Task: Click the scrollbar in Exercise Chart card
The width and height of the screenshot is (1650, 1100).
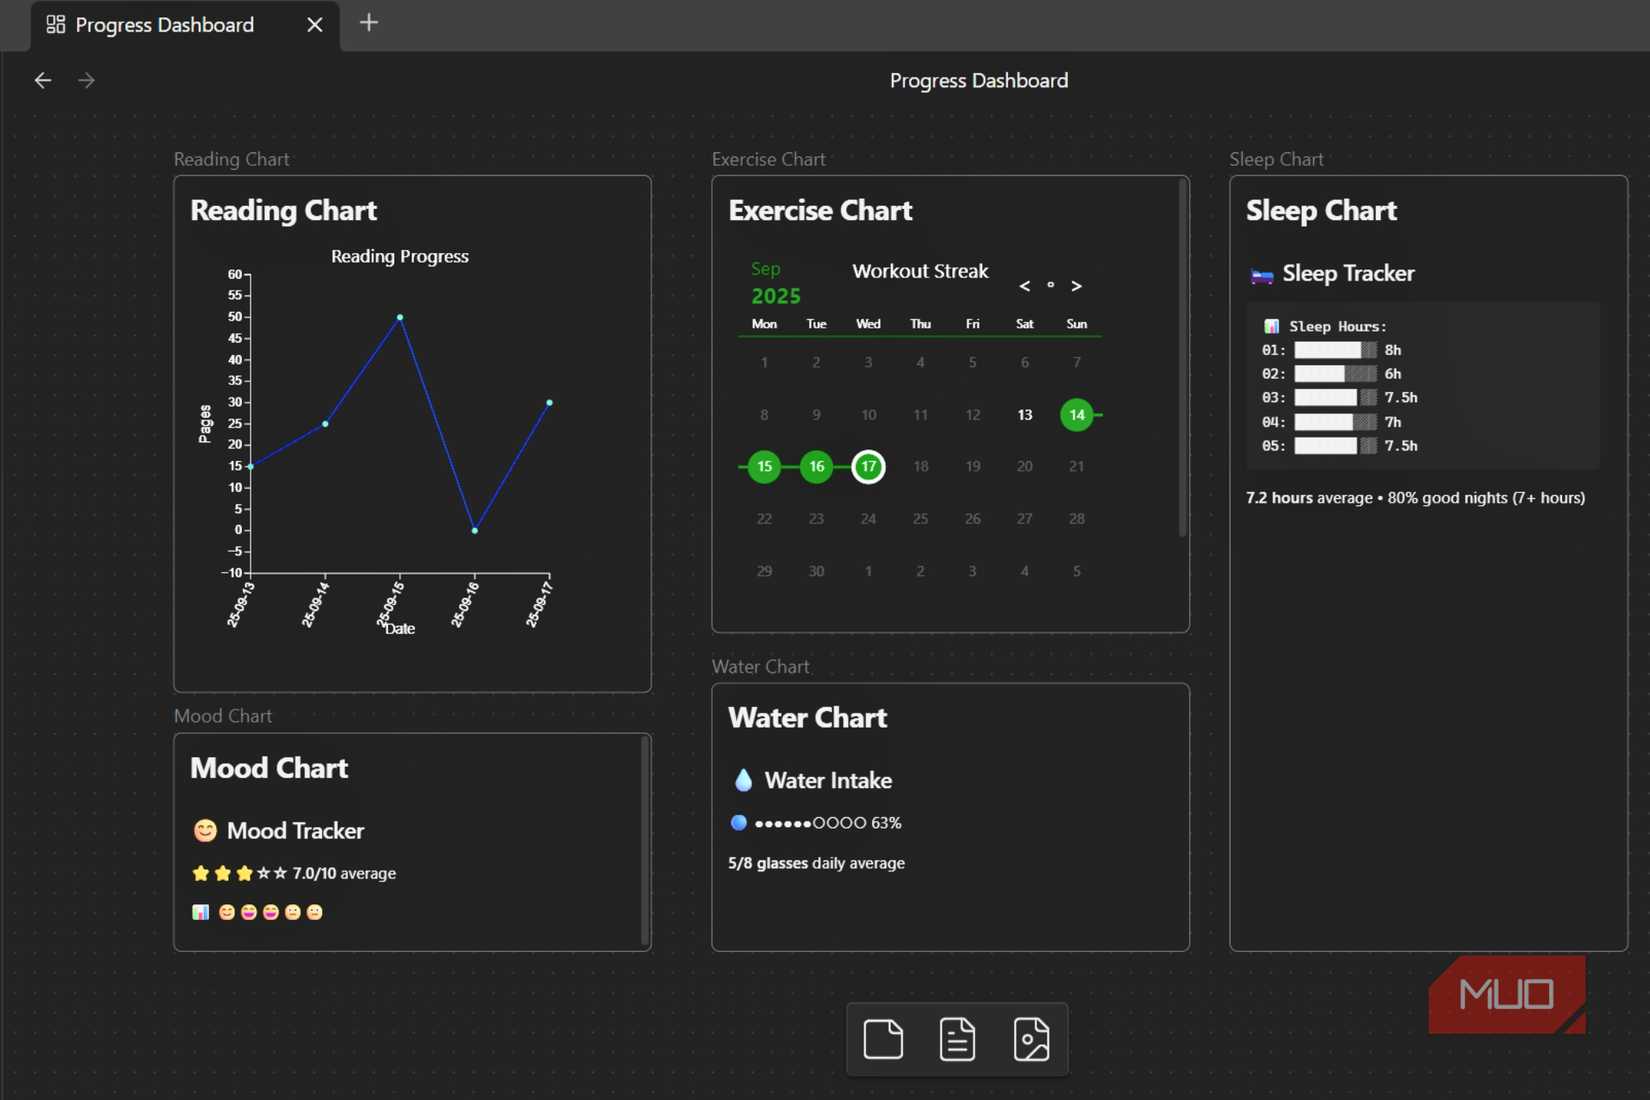Action: pos(1183,358)
